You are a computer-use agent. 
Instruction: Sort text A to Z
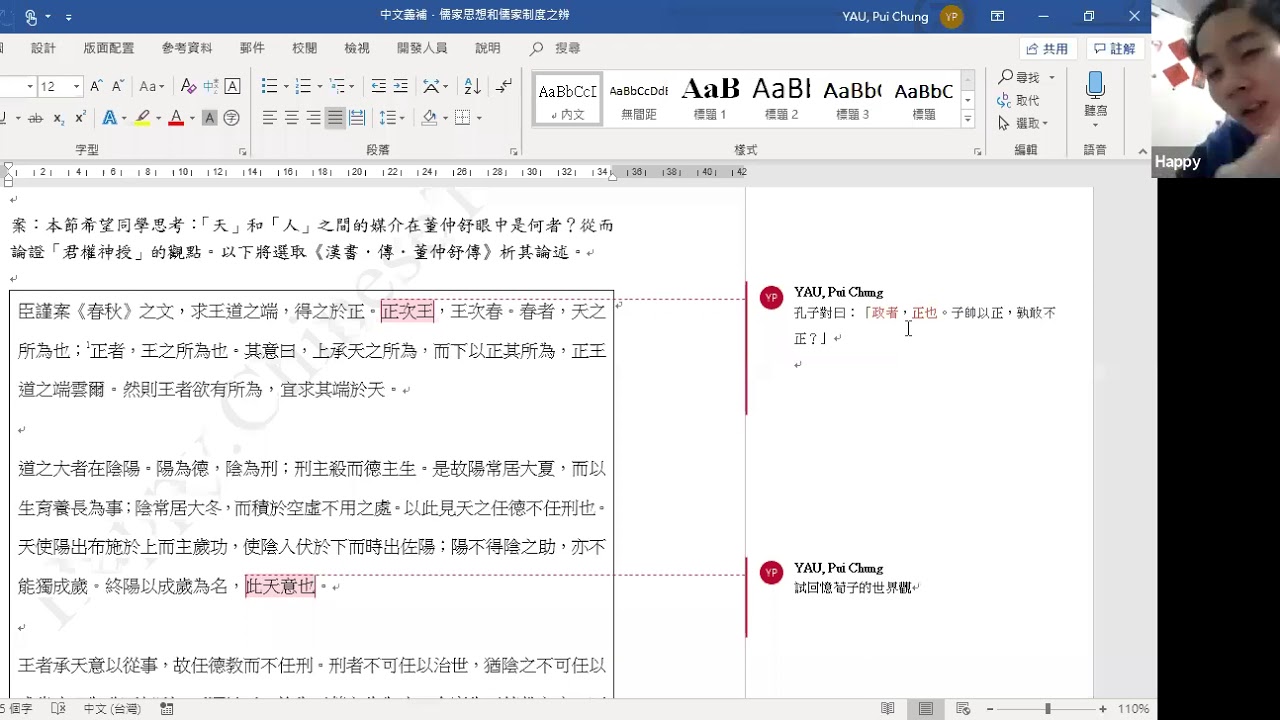pyautogui.click(x=473, y=86)
